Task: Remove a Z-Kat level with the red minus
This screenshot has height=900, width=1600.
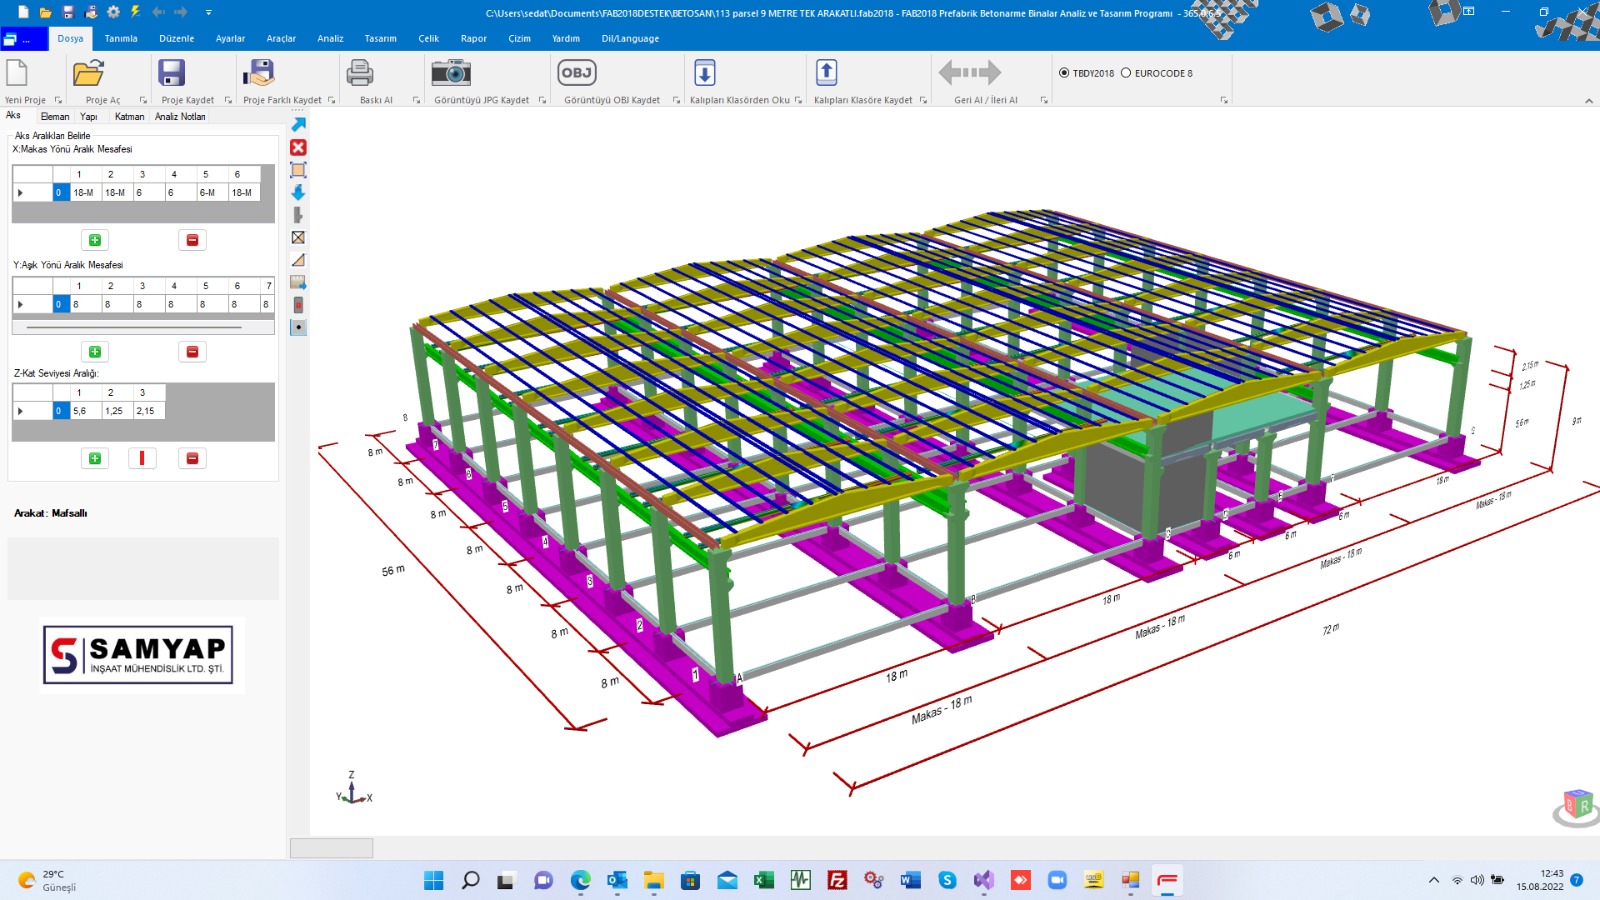Action: (192, 458)
